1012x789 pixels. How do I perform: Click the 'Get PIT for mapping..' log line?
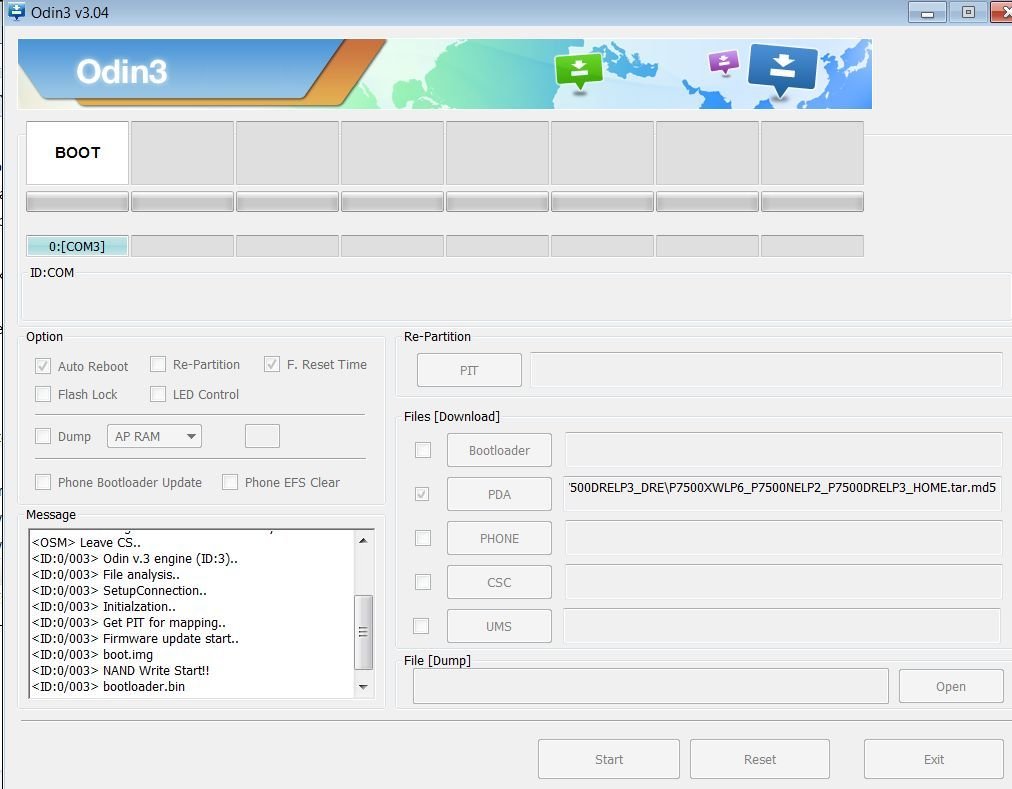coord(129,622)
